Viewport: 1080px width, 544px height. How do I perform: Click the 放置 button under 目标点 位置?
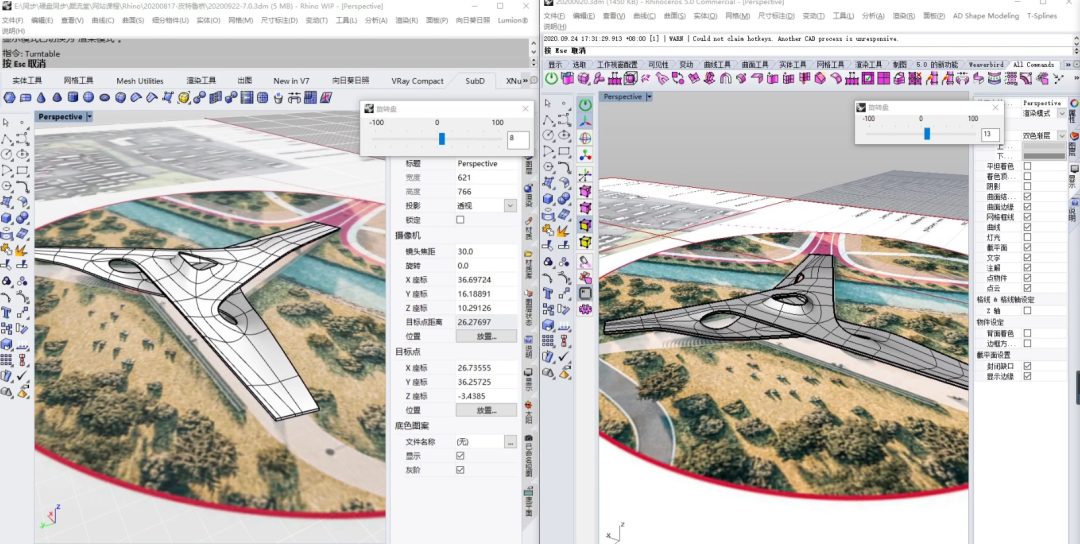[486, 410]
